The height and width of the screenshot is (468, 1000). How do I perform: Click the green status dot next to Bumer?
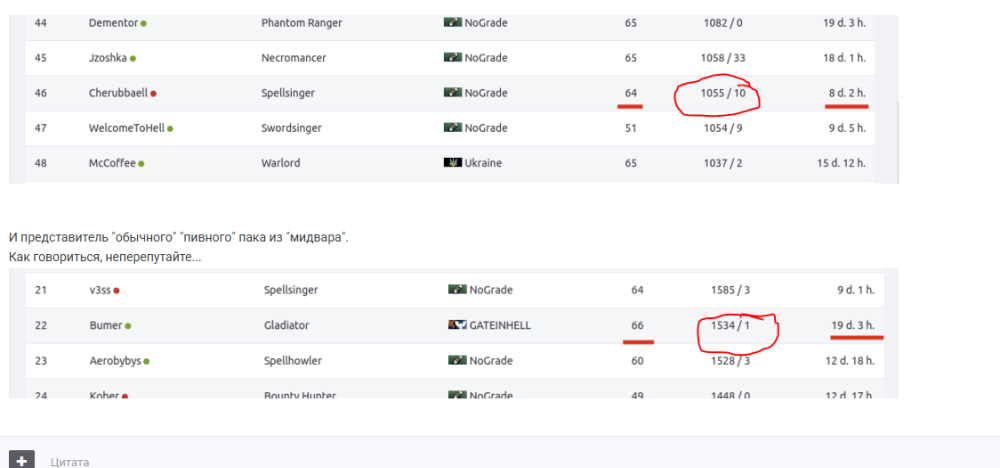pyautogui.click(x=128, y=325)
